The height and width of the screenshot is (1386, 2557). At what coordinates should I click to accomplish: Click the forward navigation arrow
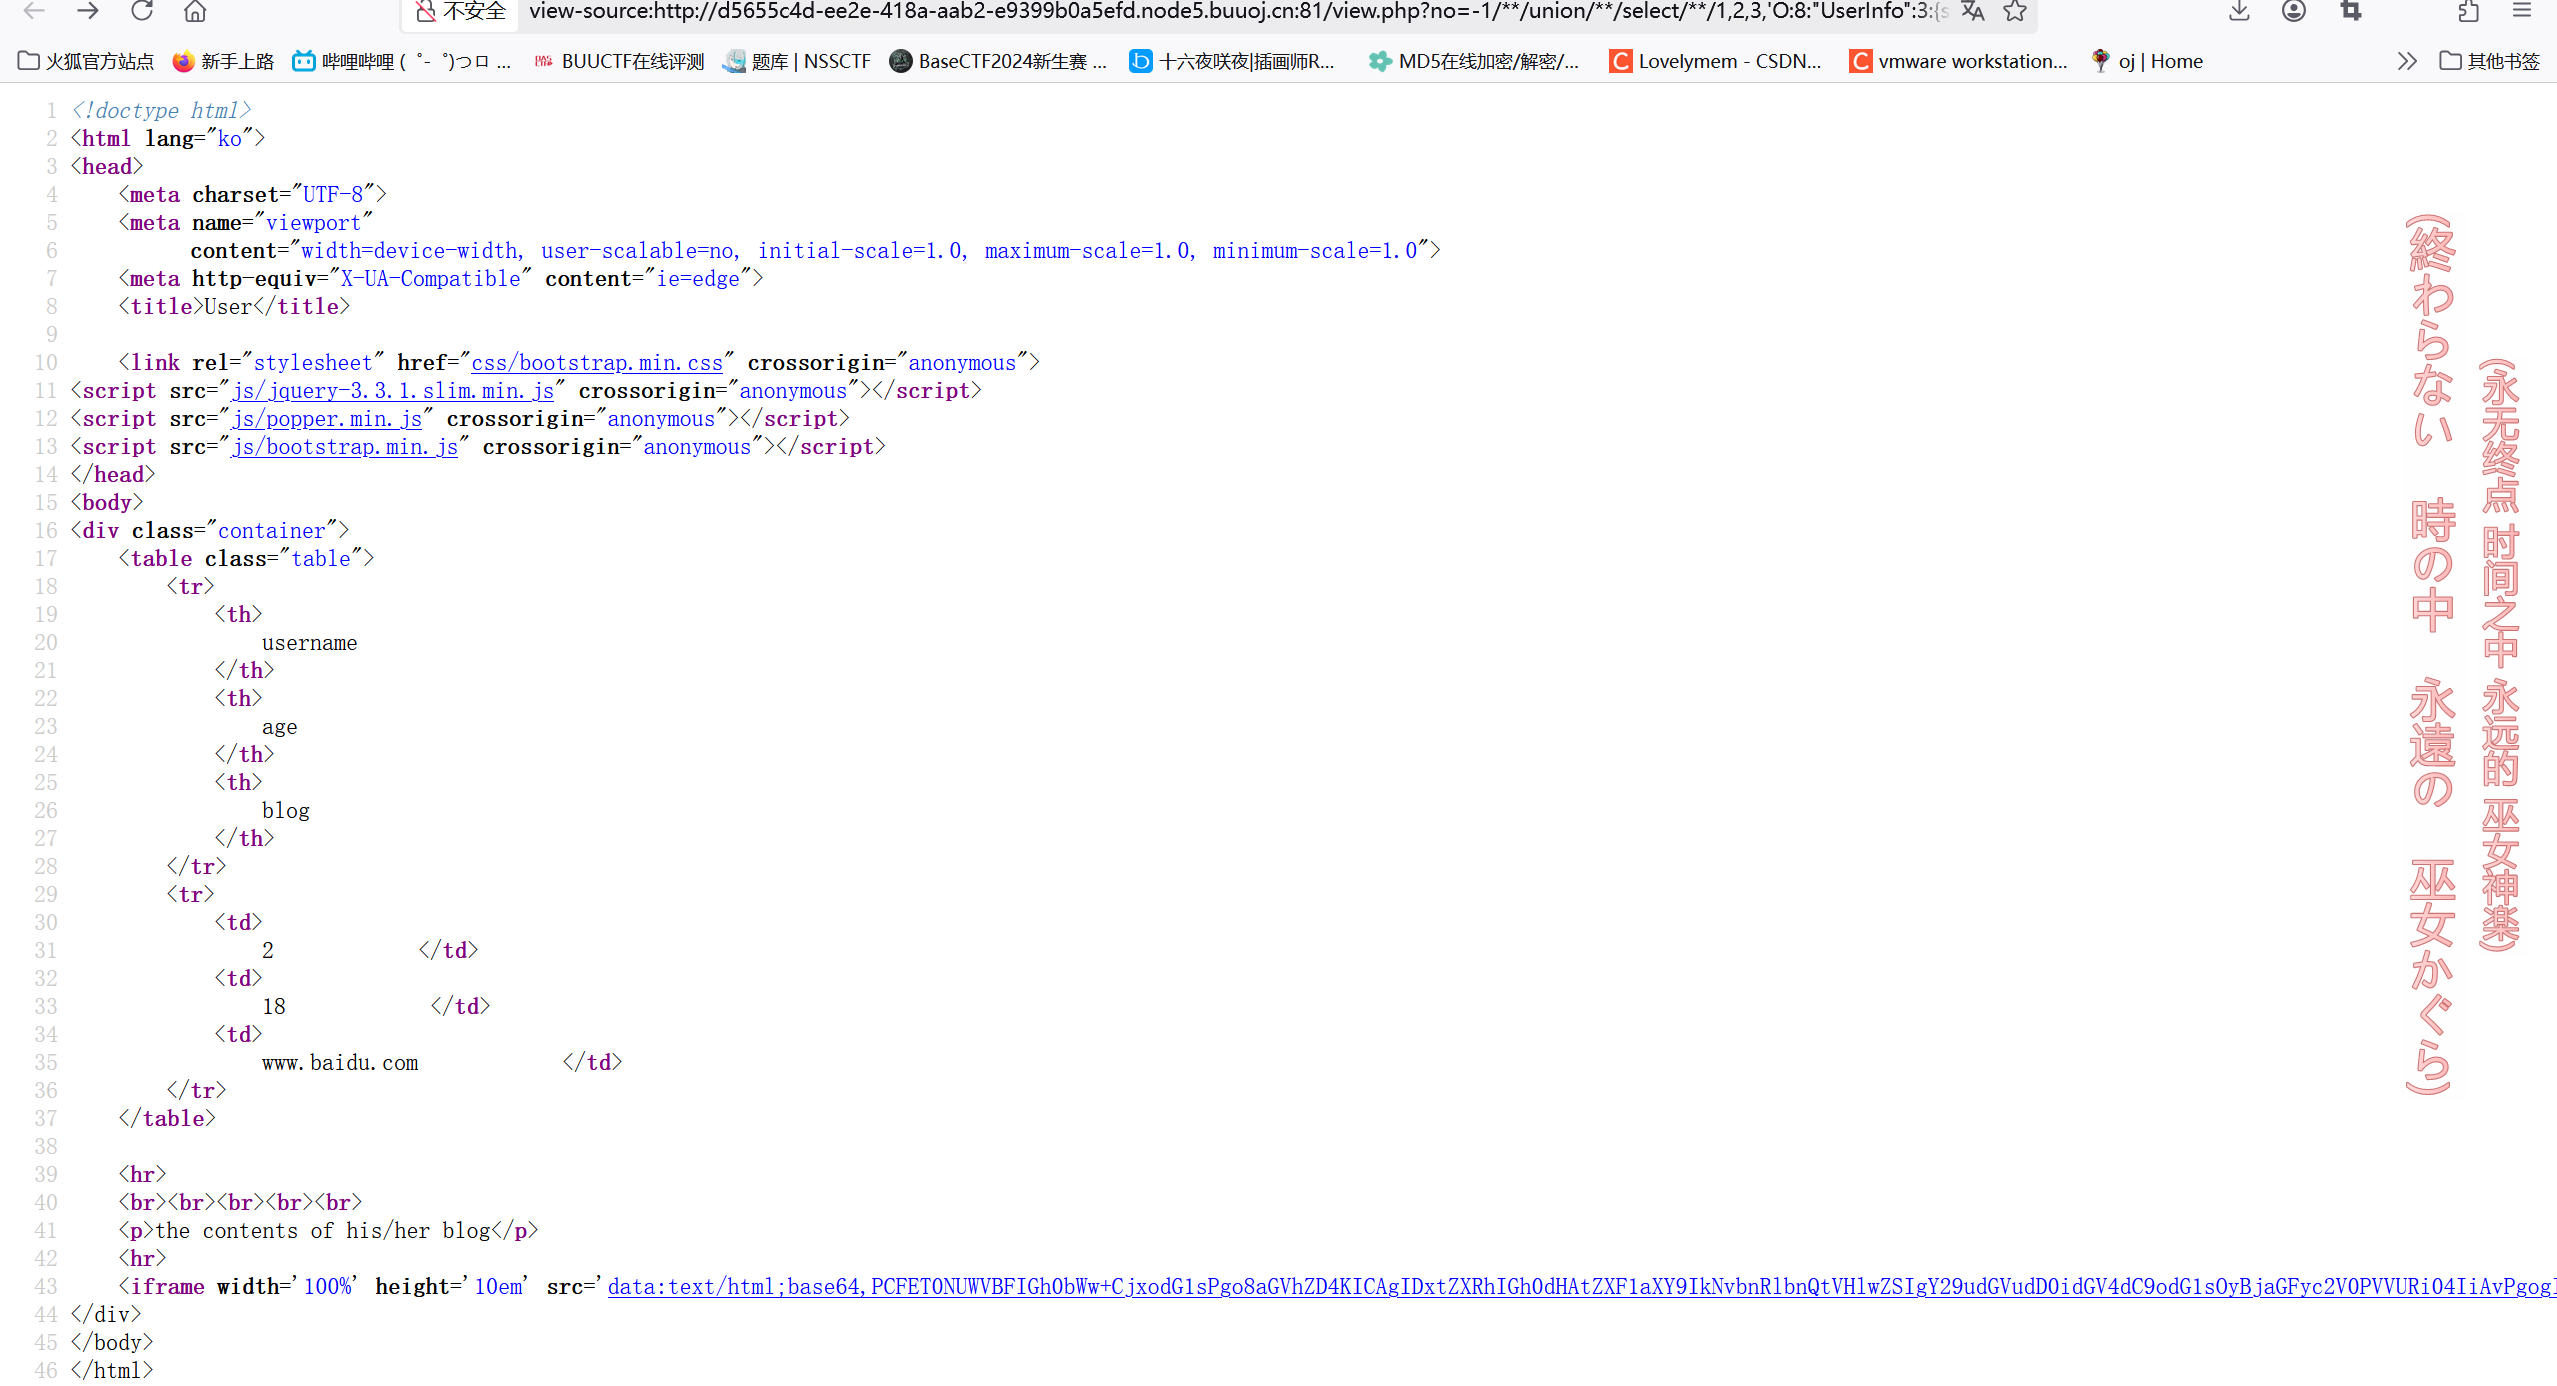click(x=88, y=11)
